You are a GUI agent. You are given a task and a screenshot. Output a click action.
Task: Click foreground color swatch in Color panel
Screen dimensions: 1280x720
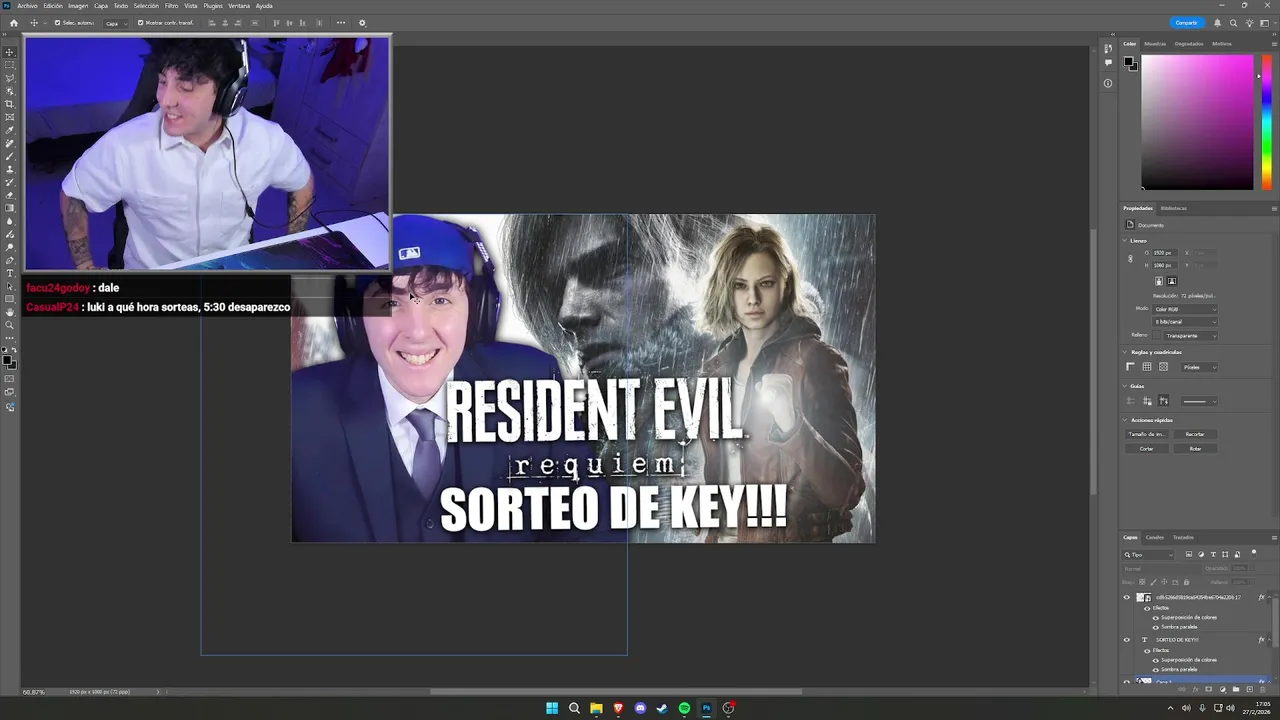click(1128, 62)
